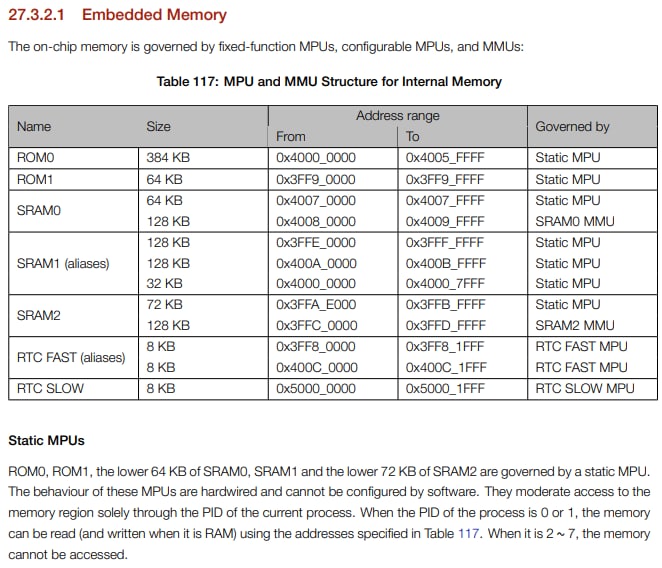
Task: Click the 384 KB size cell
Action: coord(167,157)
